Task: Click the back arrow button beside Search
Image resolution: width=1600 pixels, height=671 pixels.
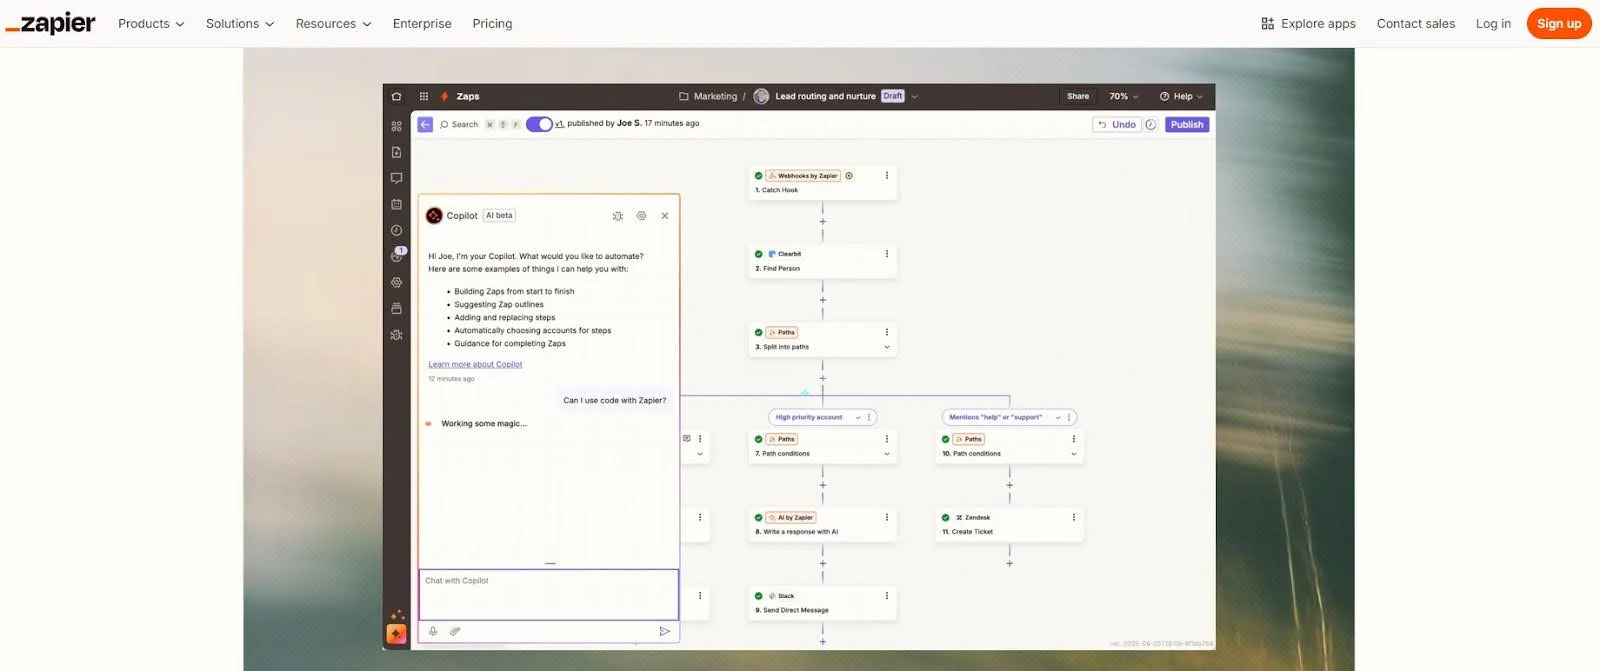Action: tap(425, 125)
